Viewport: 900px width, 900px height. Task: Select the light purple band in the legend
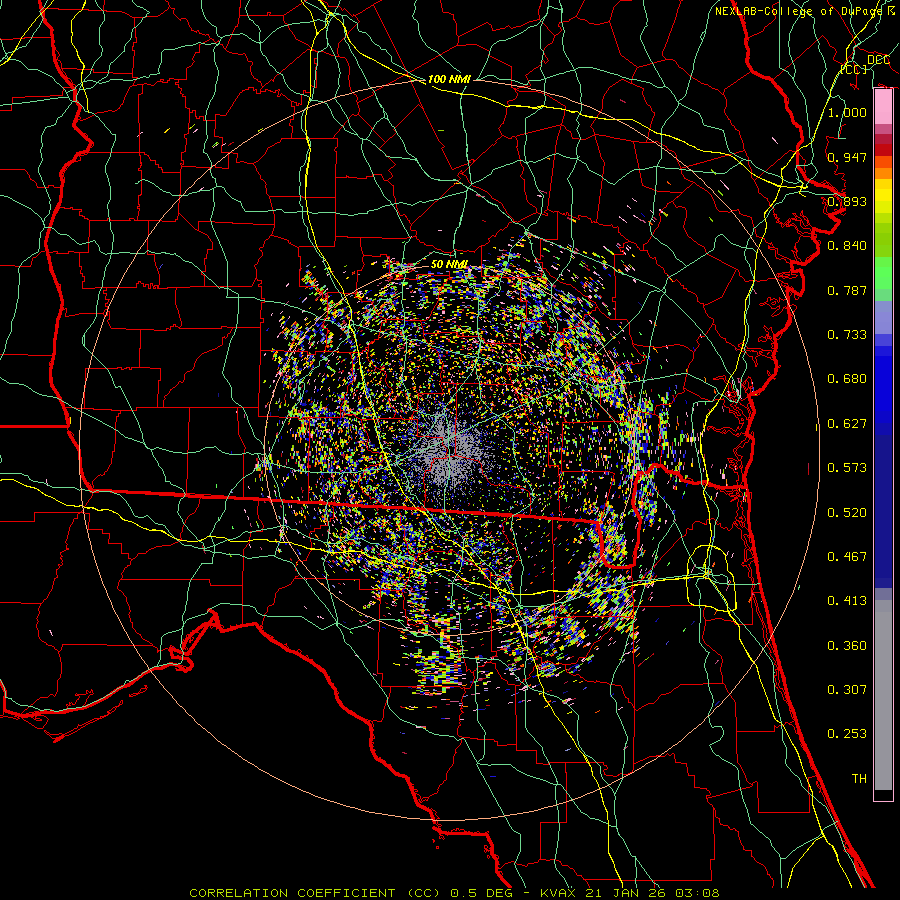[x=883, y=318]
